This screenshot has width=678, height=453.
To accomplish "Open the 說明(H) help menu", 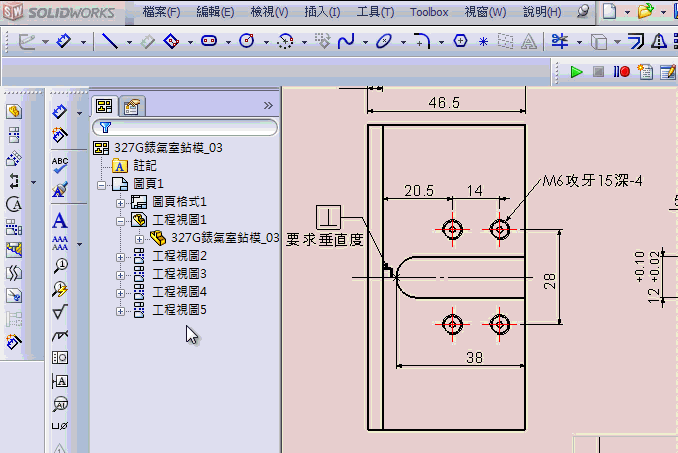I will coord(542,12).
